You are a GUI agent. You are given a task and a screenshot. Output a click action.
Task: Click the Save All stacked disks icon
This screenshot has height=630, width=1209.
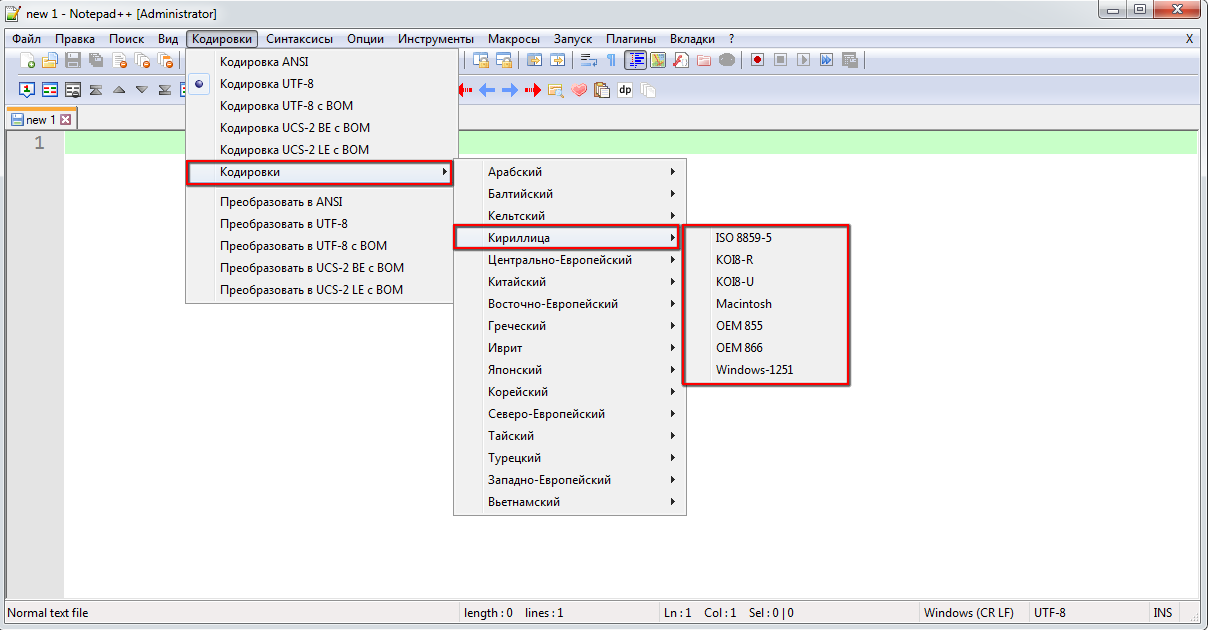click(x=96, y=60)
